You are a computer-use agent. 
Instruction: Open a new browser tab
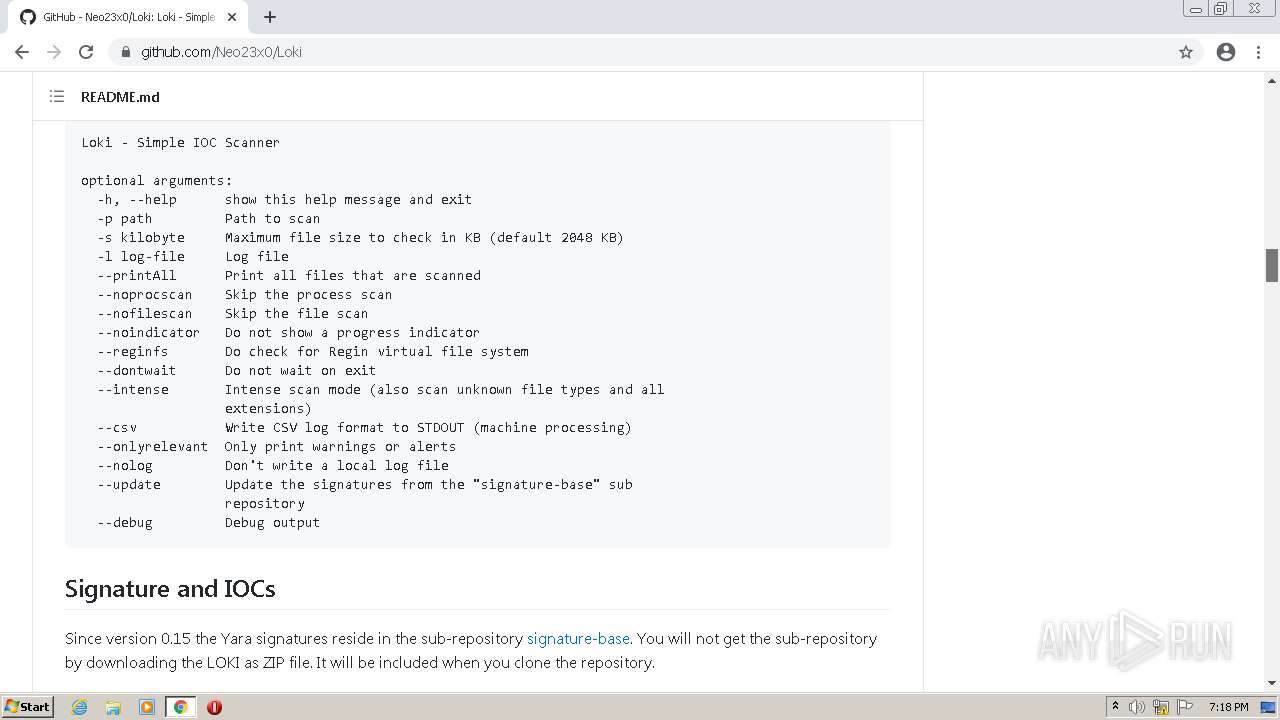270,17
